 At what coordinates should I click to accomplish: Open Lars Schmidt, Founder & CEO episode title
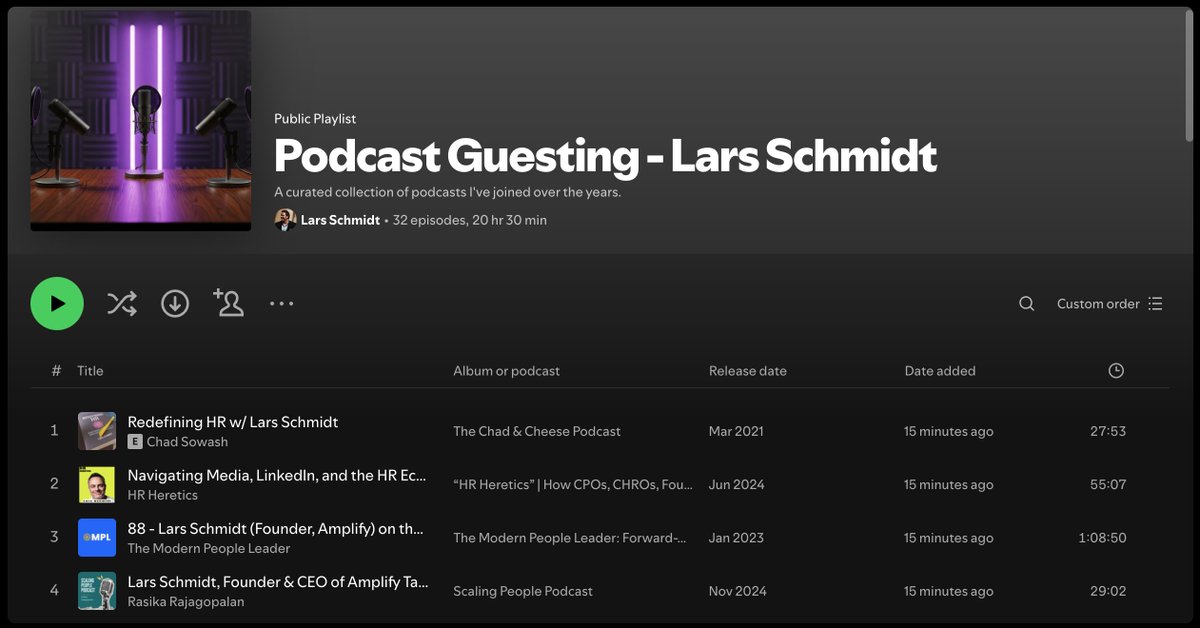coord(278,581)
